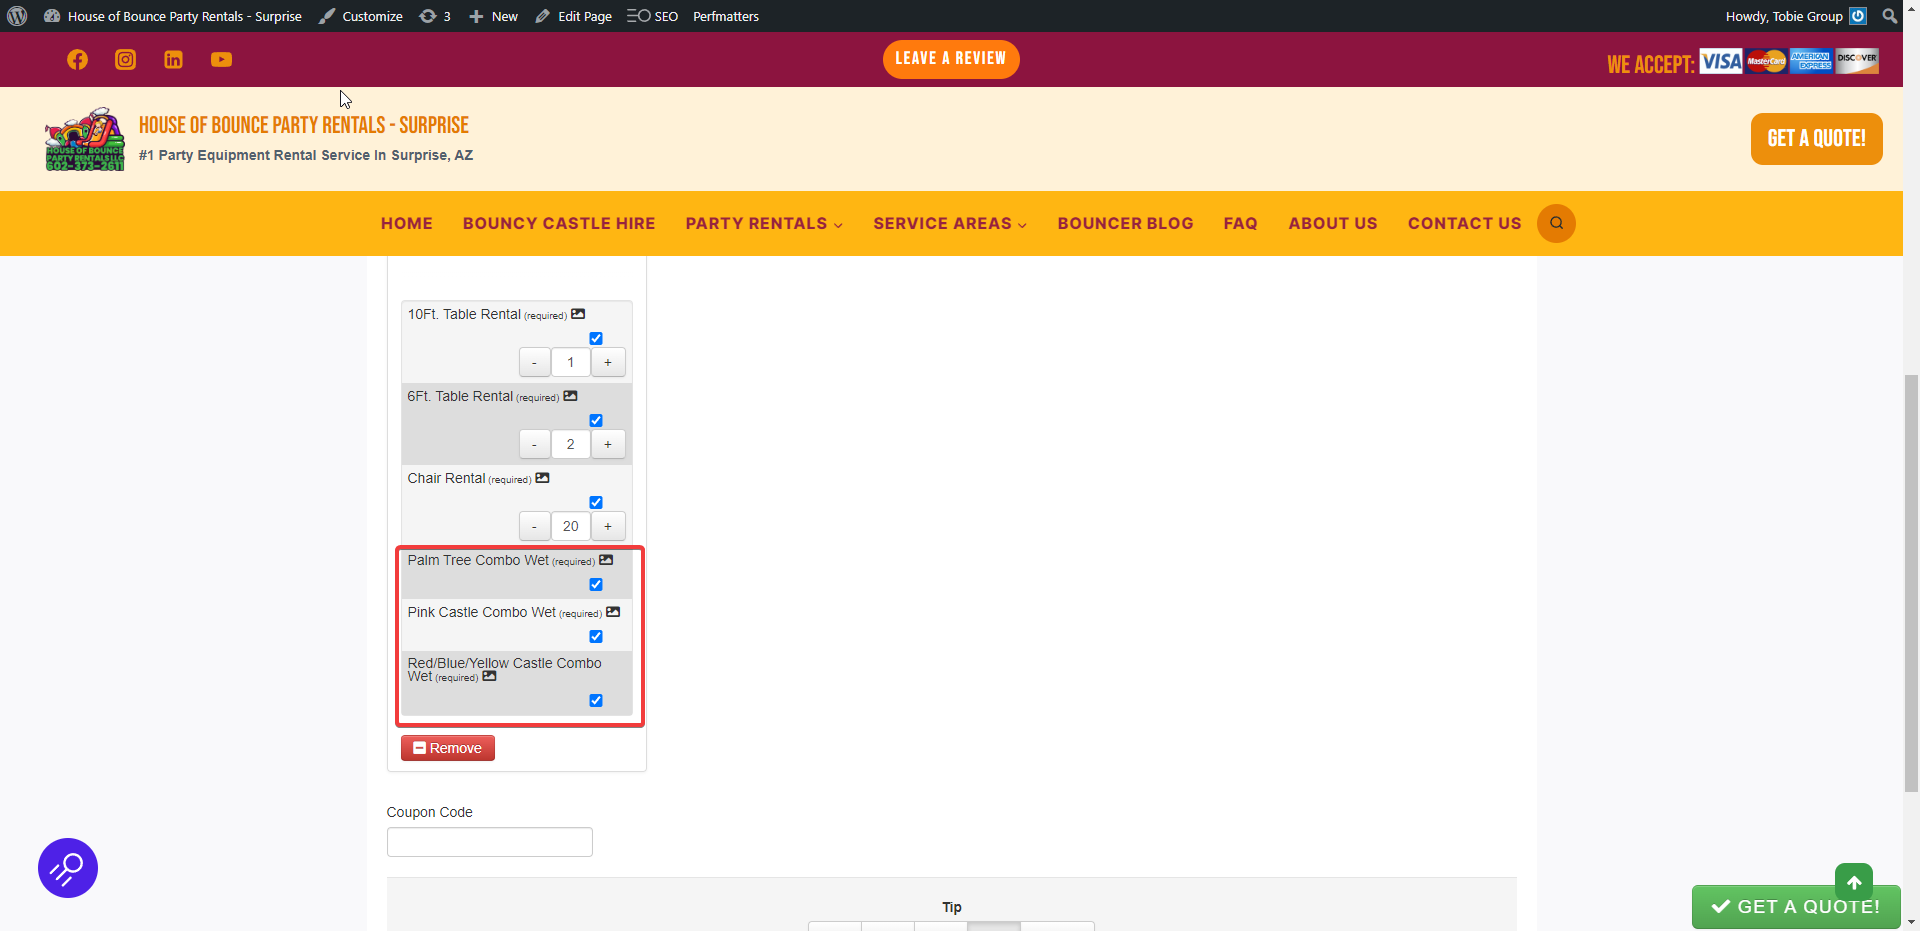Toggle the Pink Castle Combo Wet checkbox
This screenshot has height=931, width=1920.
(x=596, y=637)
